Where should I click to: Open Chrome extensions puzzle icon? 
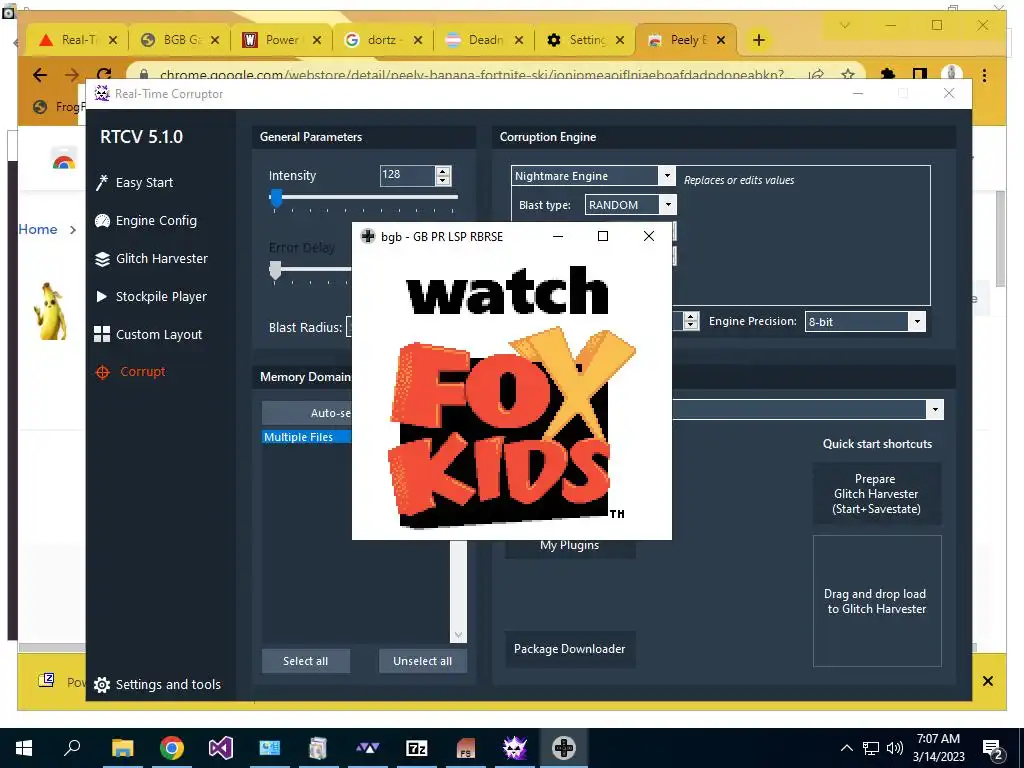[x=888, y=74]
